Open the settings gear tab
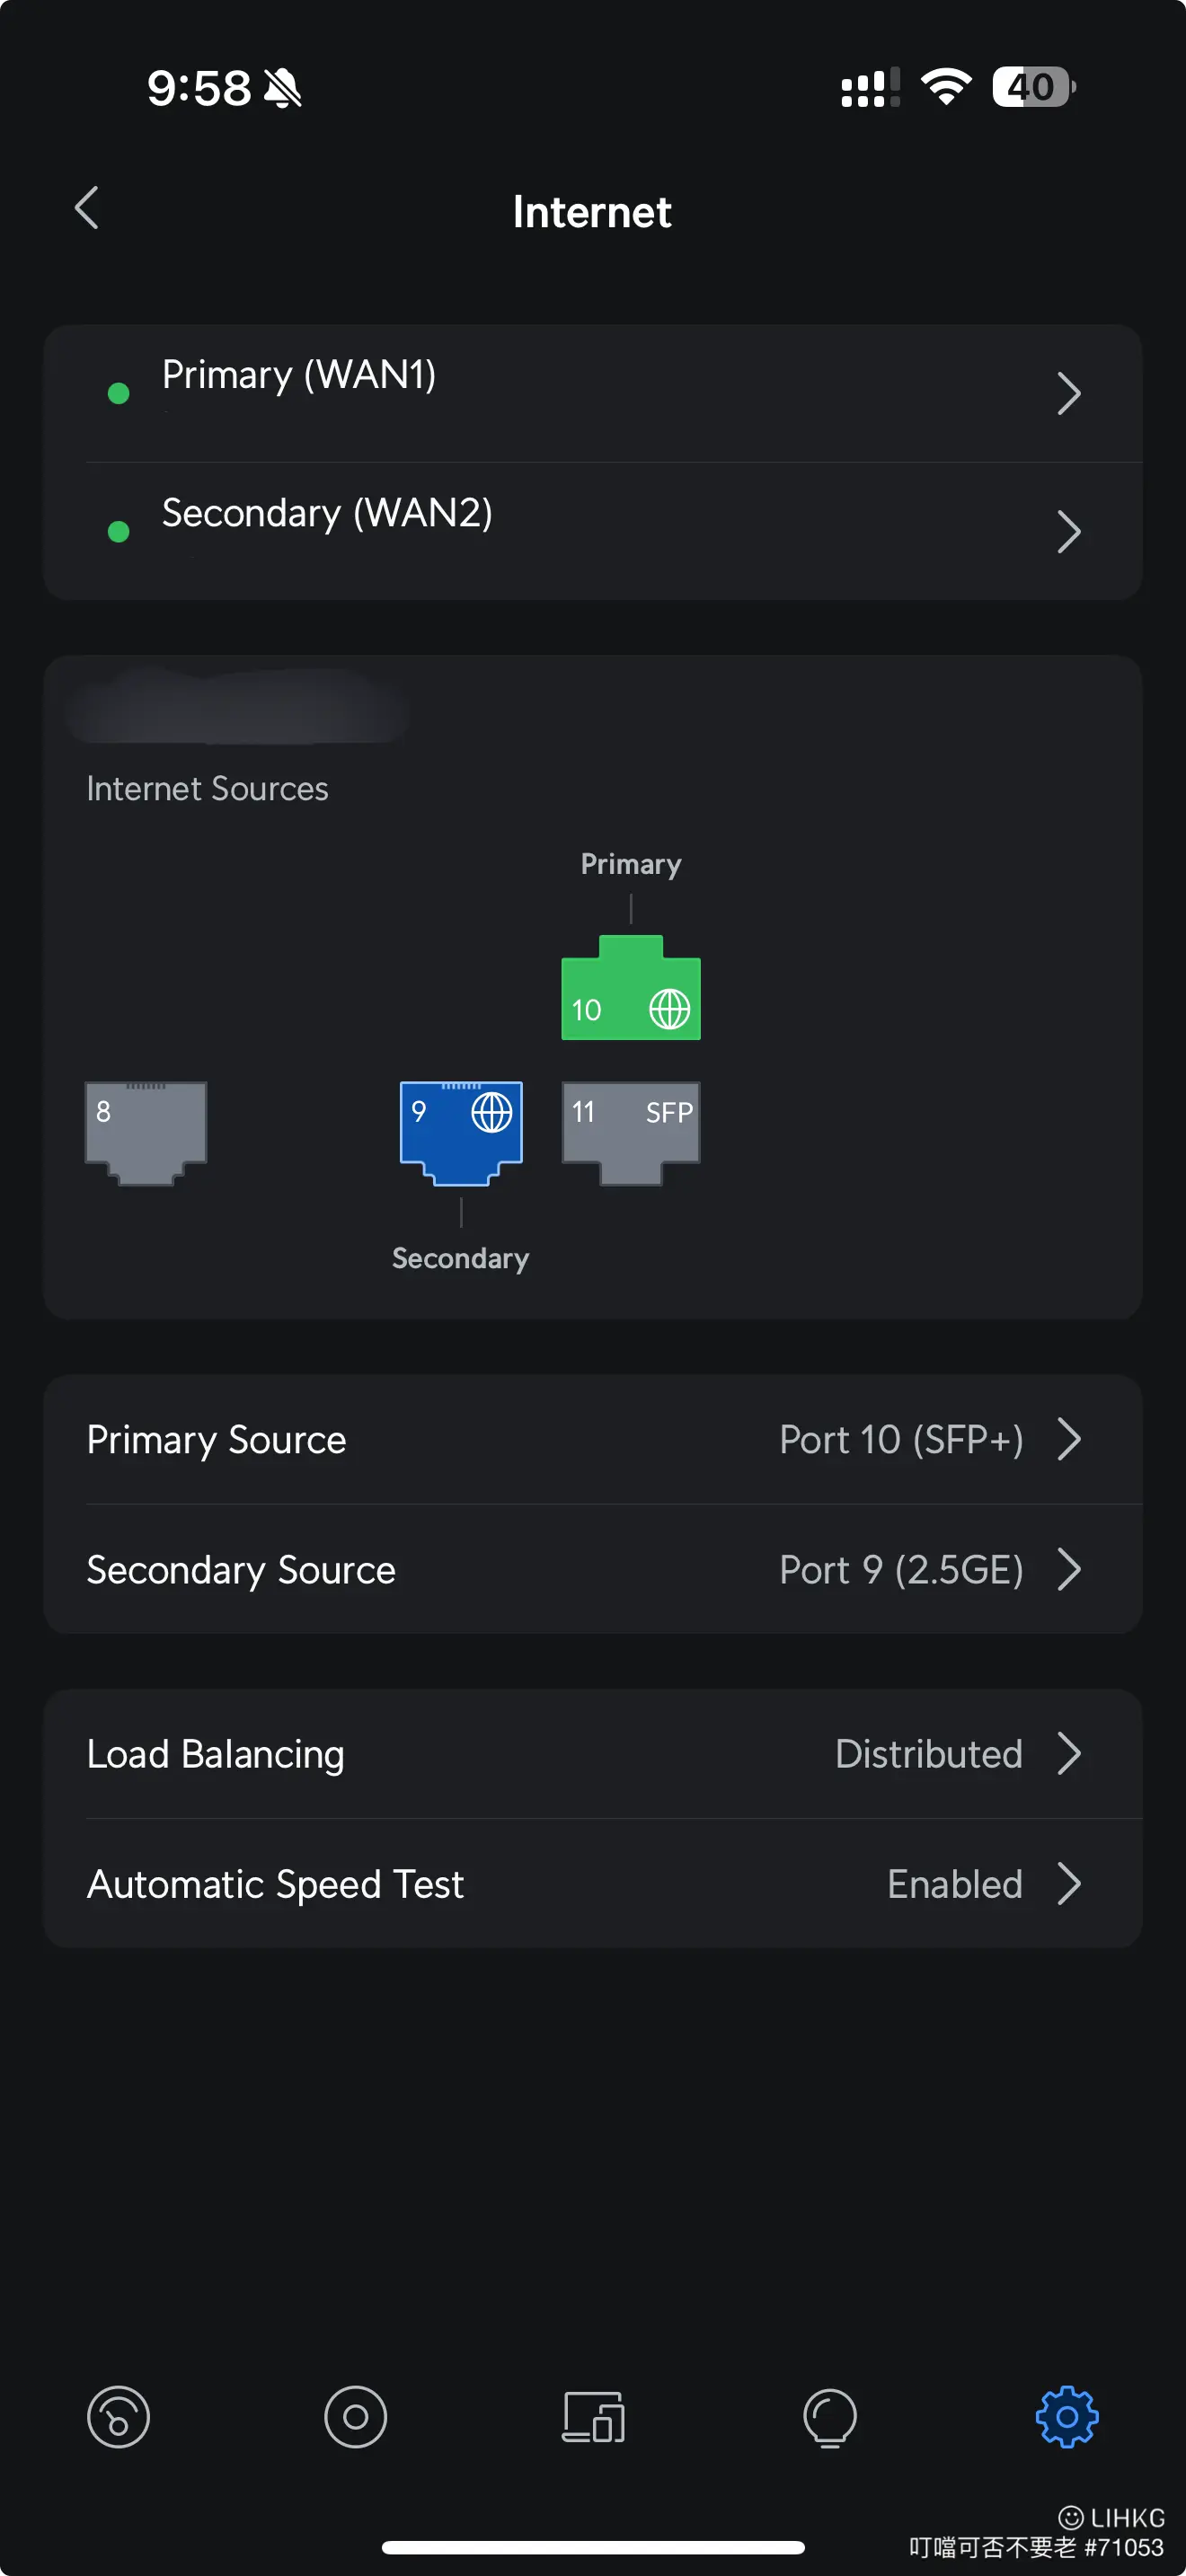Screen dimensions: 1186x2576 pos(1066,2417)
